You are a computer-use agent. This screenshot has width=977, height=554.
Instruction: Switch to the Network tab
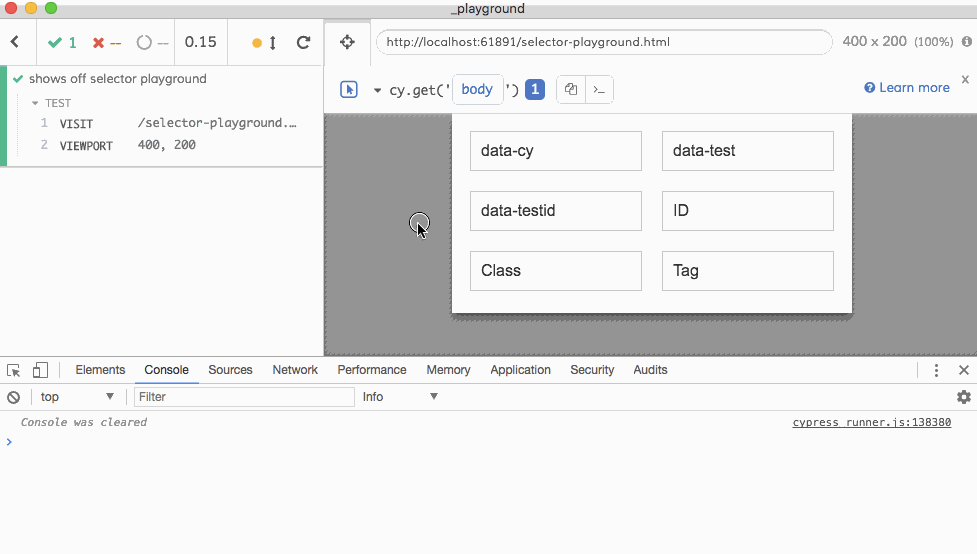(x=295, y=370)
